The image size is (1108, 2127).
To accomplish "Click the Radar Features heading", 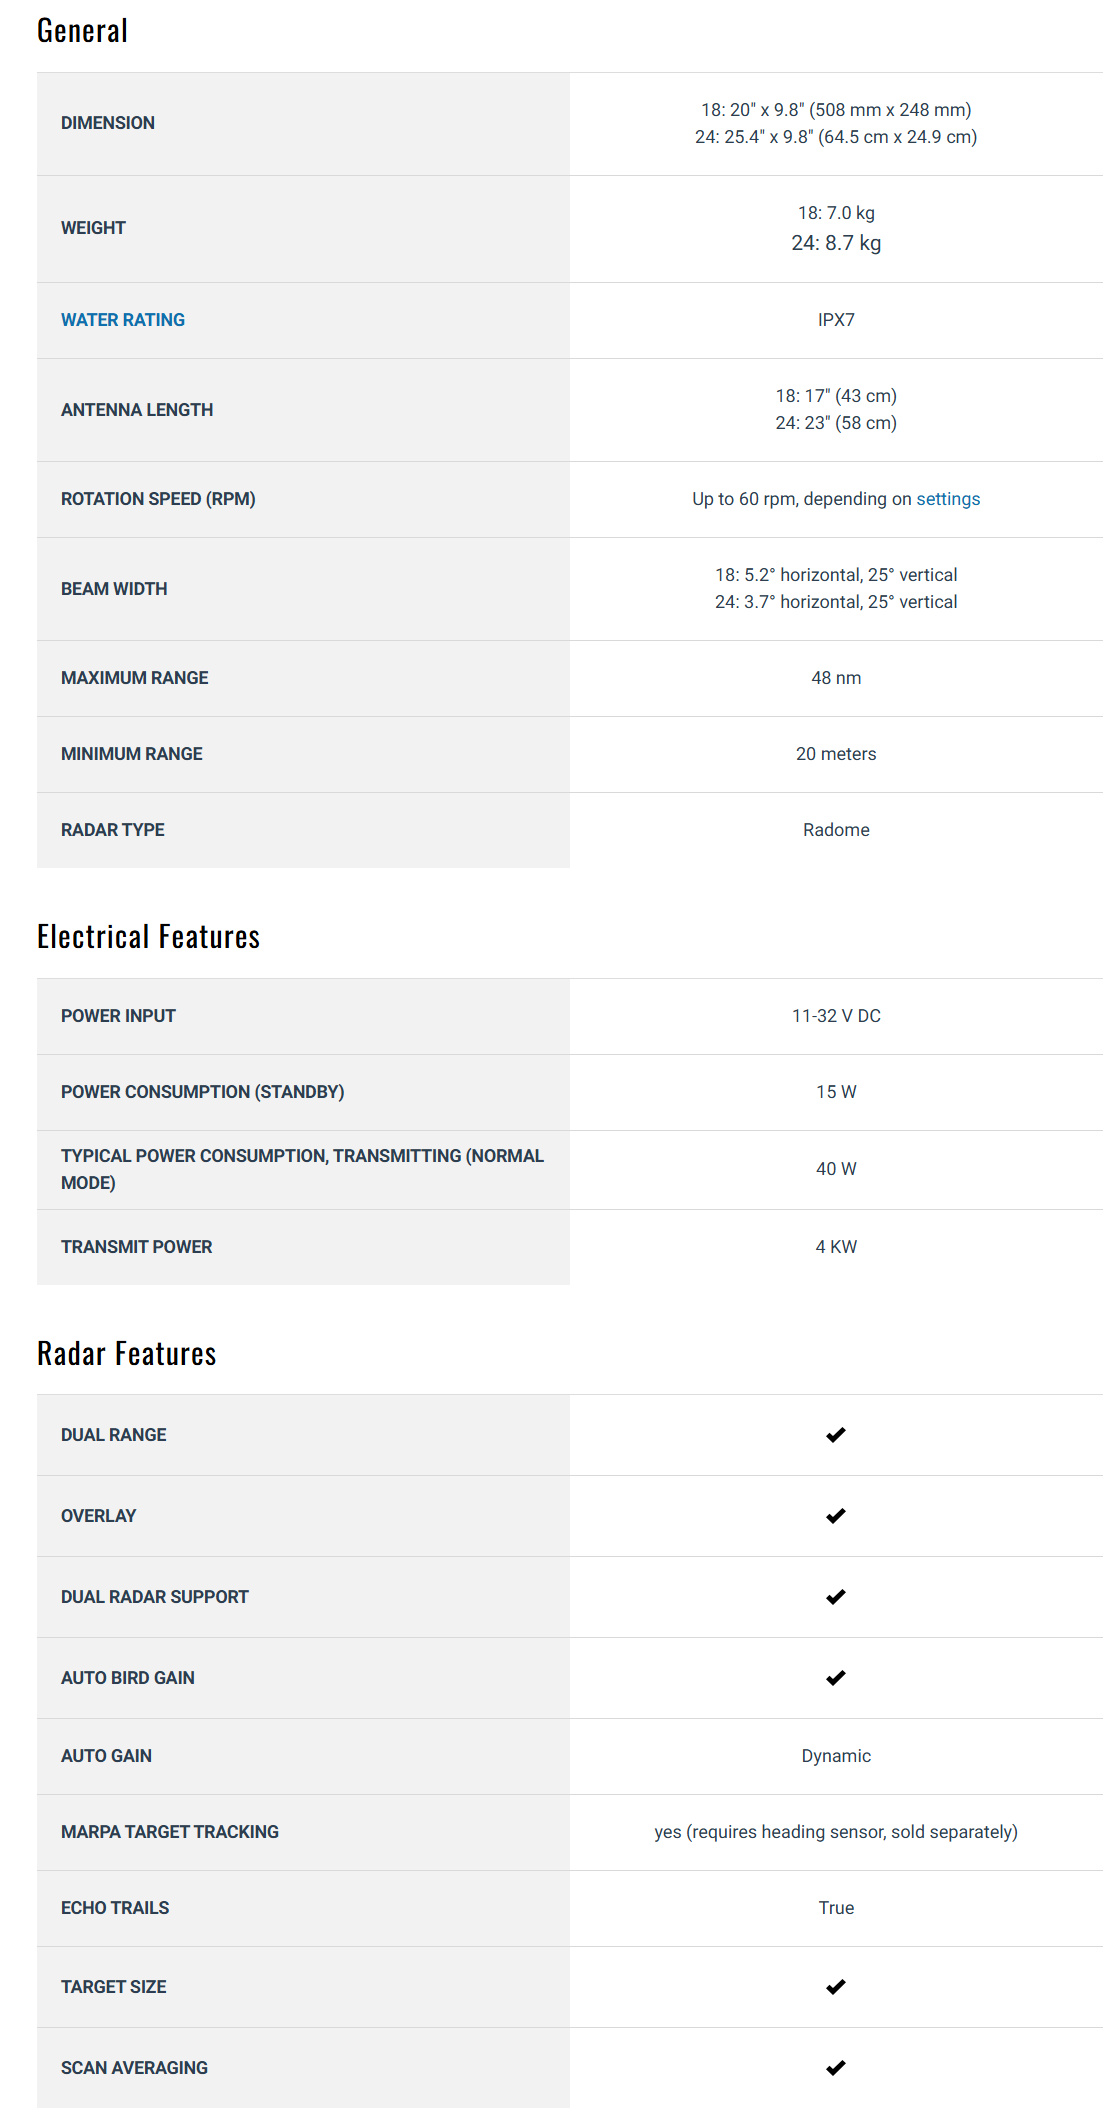I will [x=126, y=1354].
